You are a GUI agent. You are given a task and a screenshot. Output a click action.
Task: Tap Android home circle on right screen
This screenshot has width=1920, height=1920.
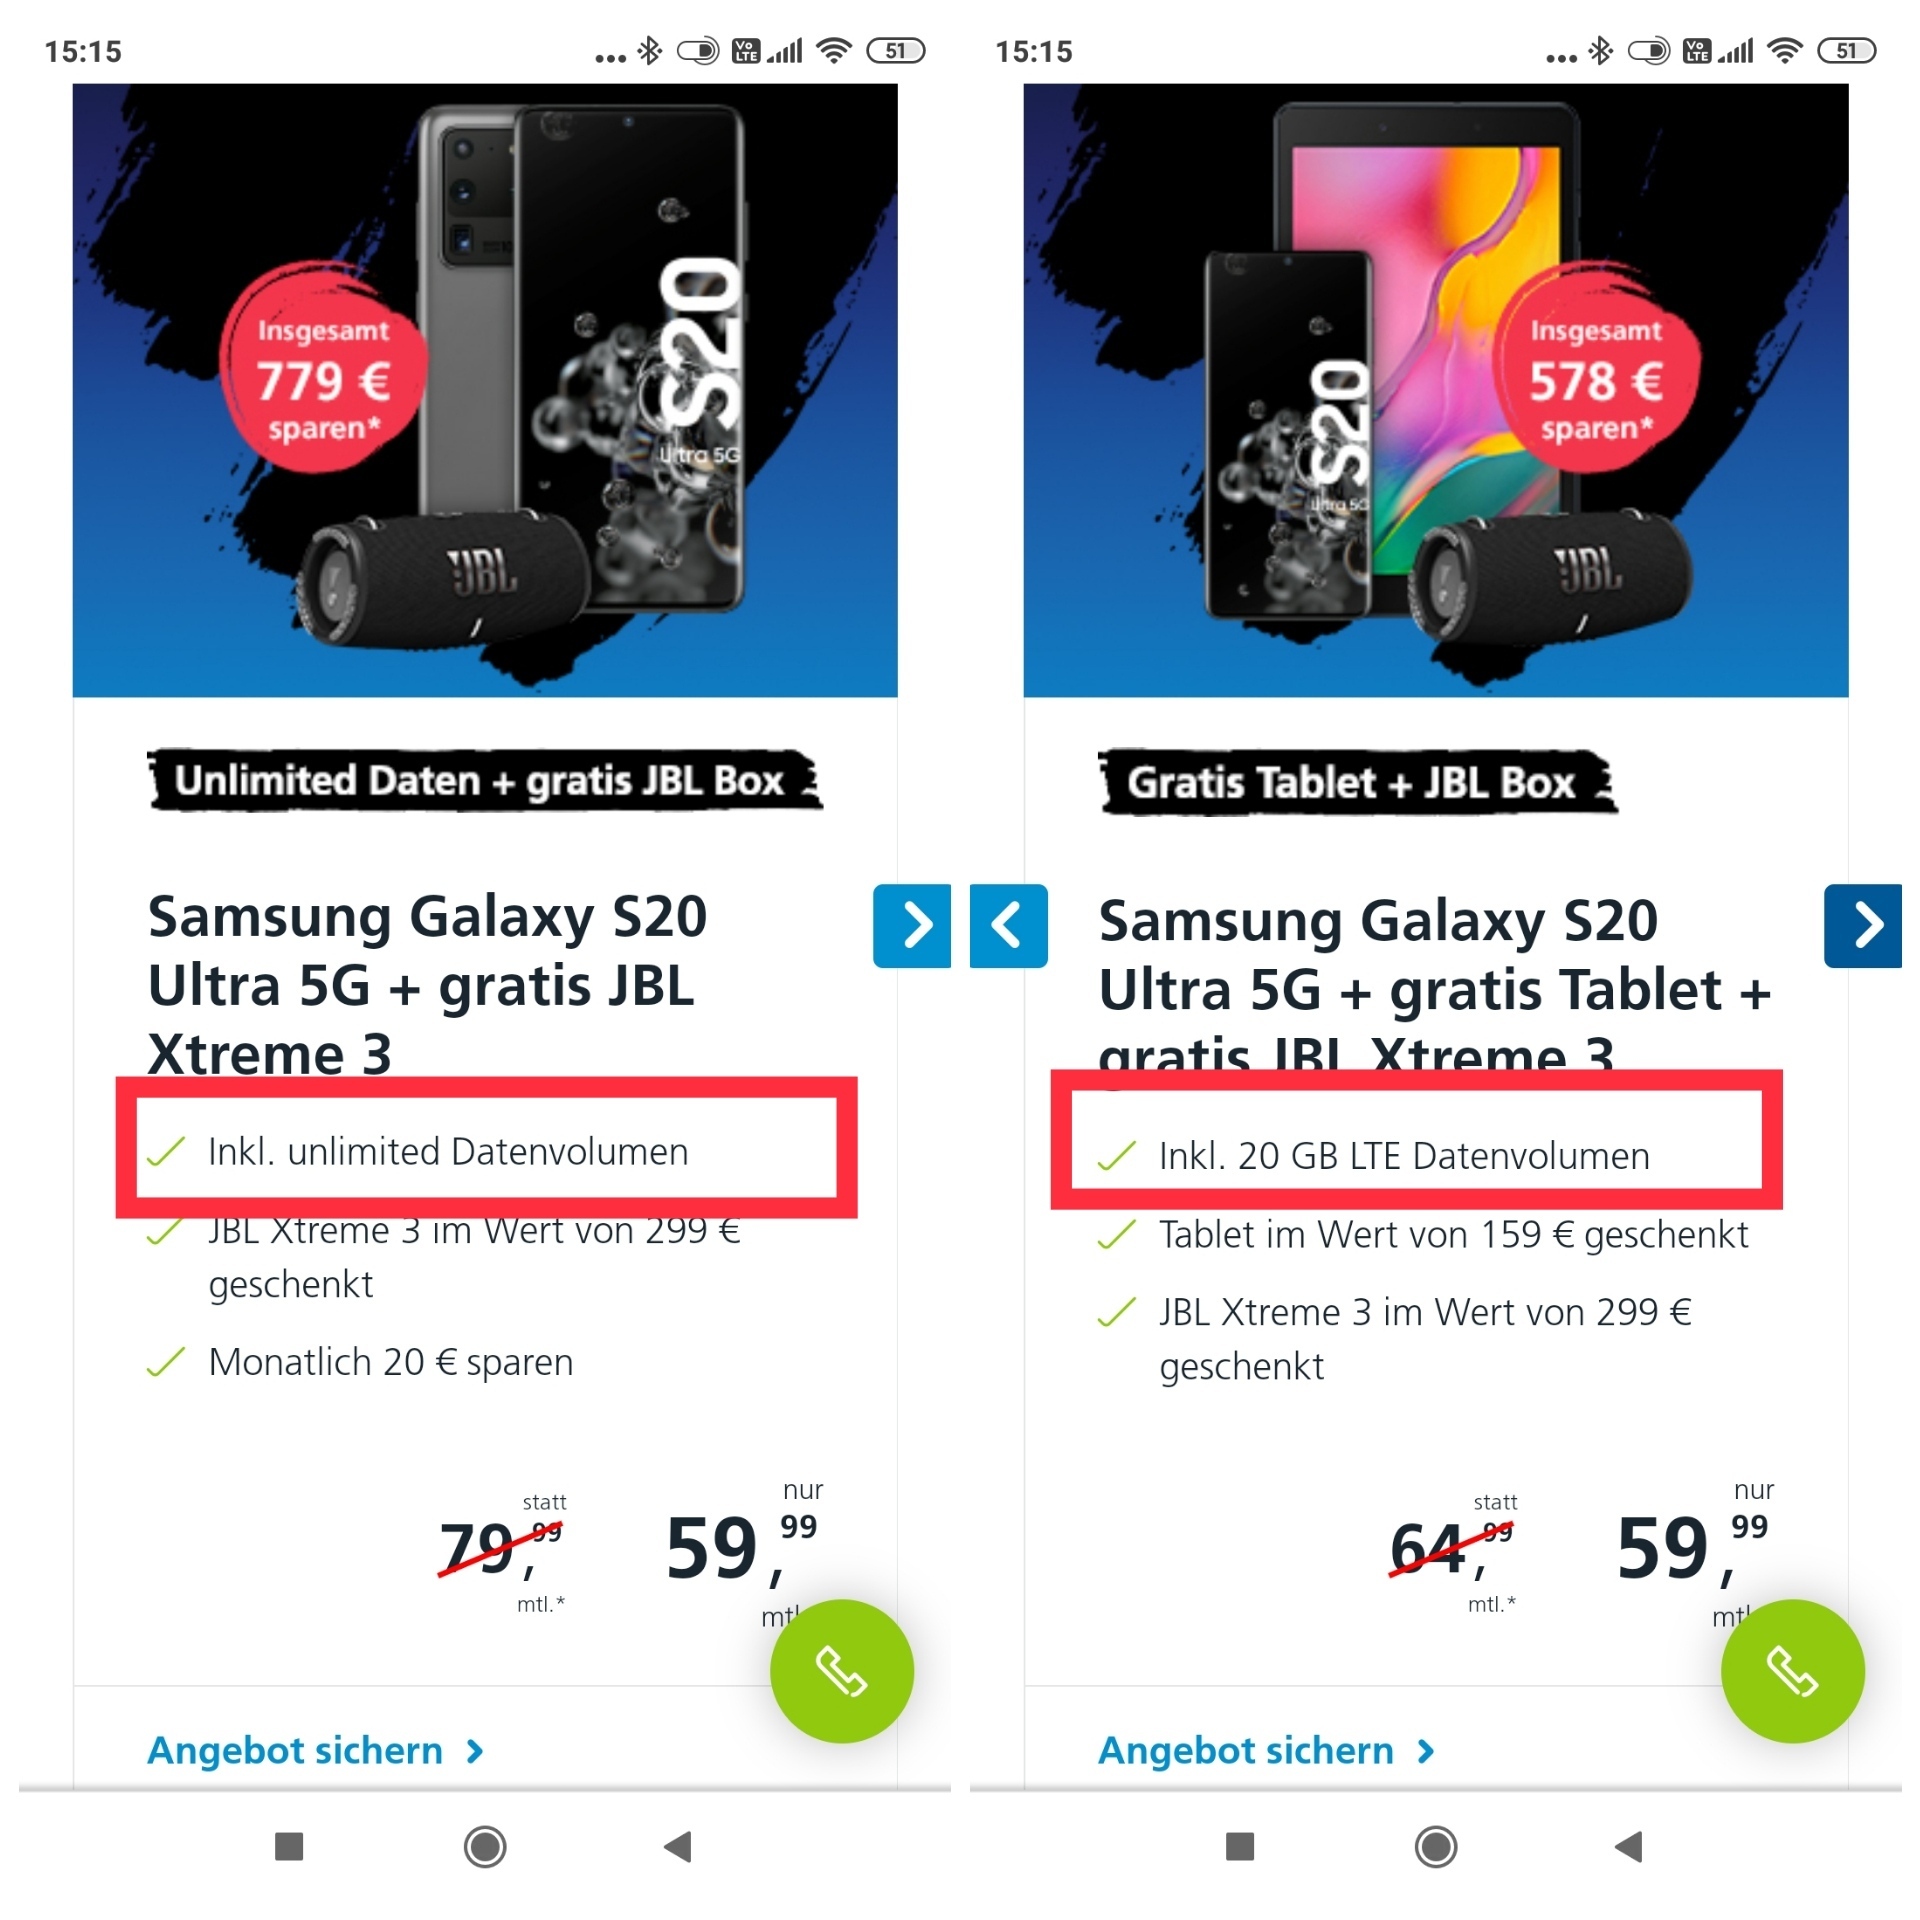1436,1846
